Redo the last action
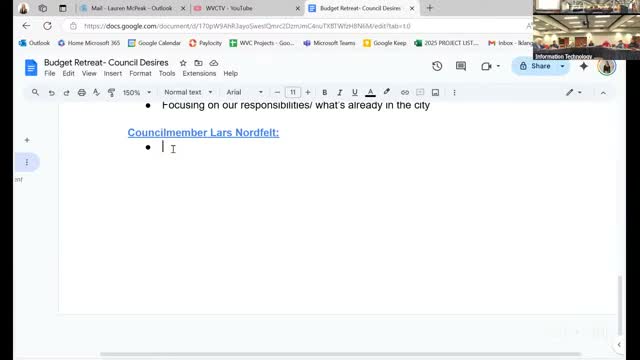 click(66, 93)
